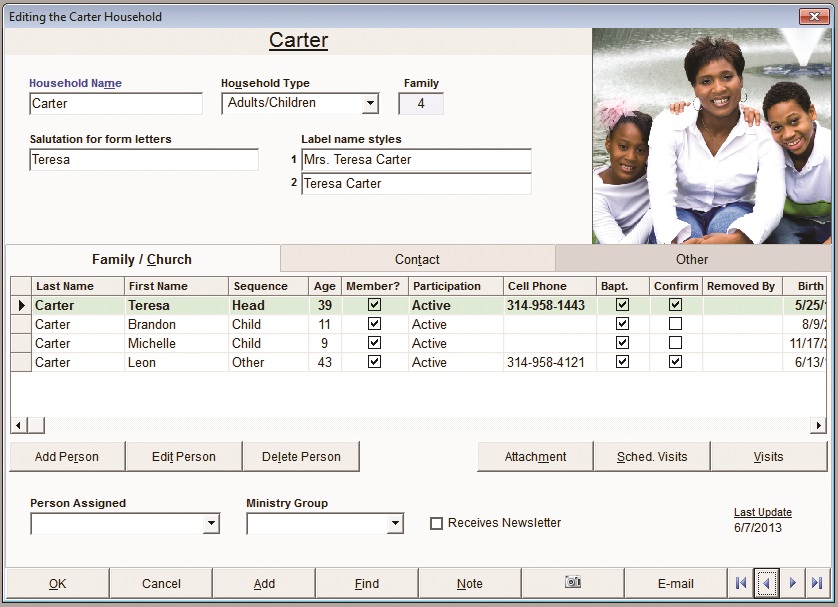Click the Salutation for form letters field
This screenshot has height=607, width=838.
[144, 160]
